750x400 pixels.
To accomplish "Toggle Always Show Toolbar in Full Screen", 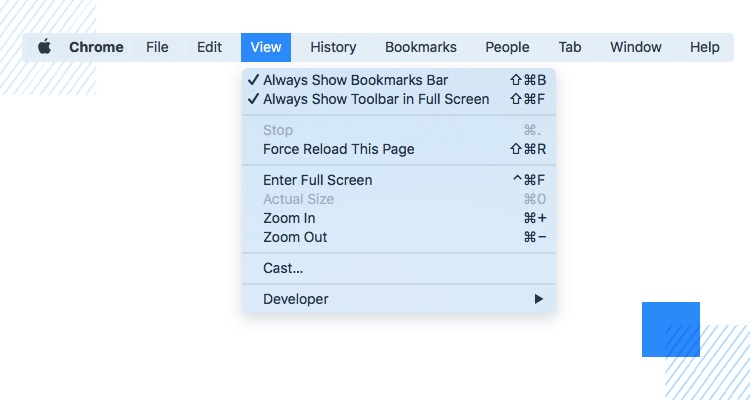I will coord(399,99).
